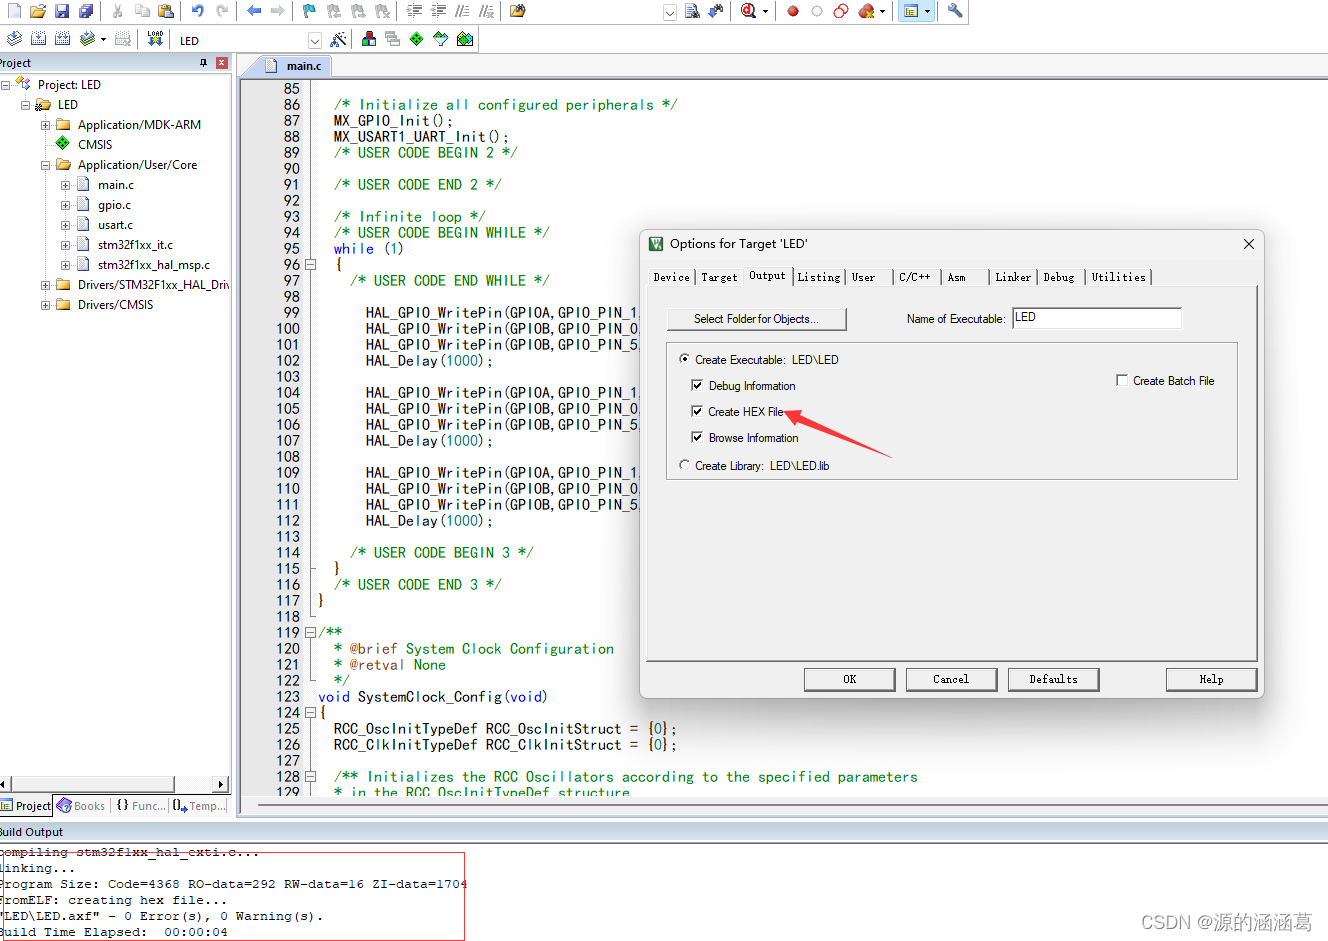Open the C/C++ tab
The image size is (1328, 941).
(x=914, y=277)
